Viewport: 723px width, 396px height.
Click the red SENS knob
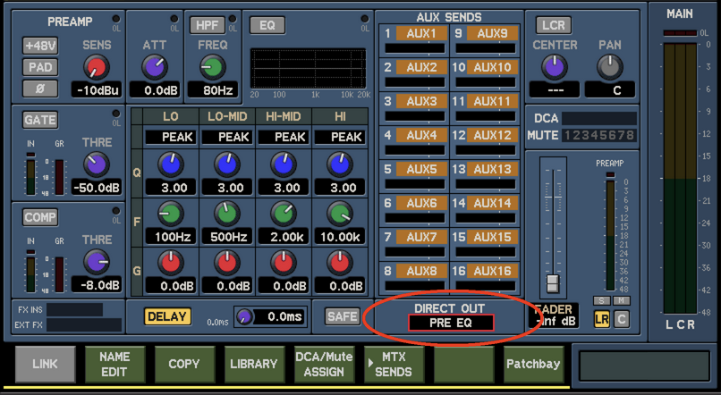click(96, 67)
